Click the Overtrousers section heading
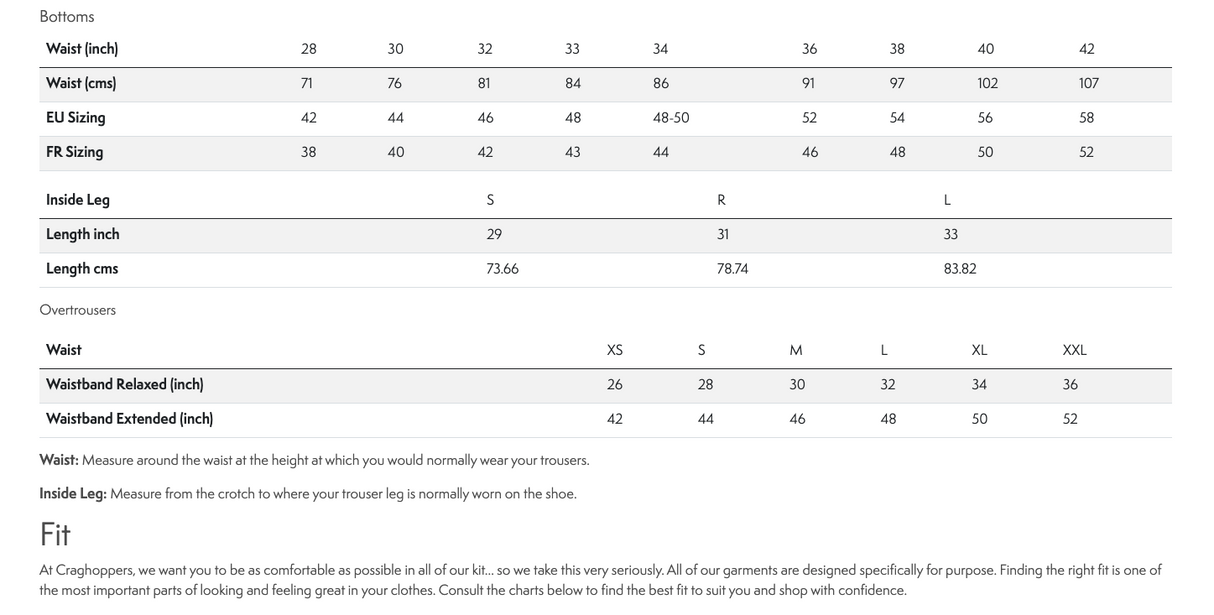Image resolution: width=1214 pixels, height=615 pixels. coord(78,310)
